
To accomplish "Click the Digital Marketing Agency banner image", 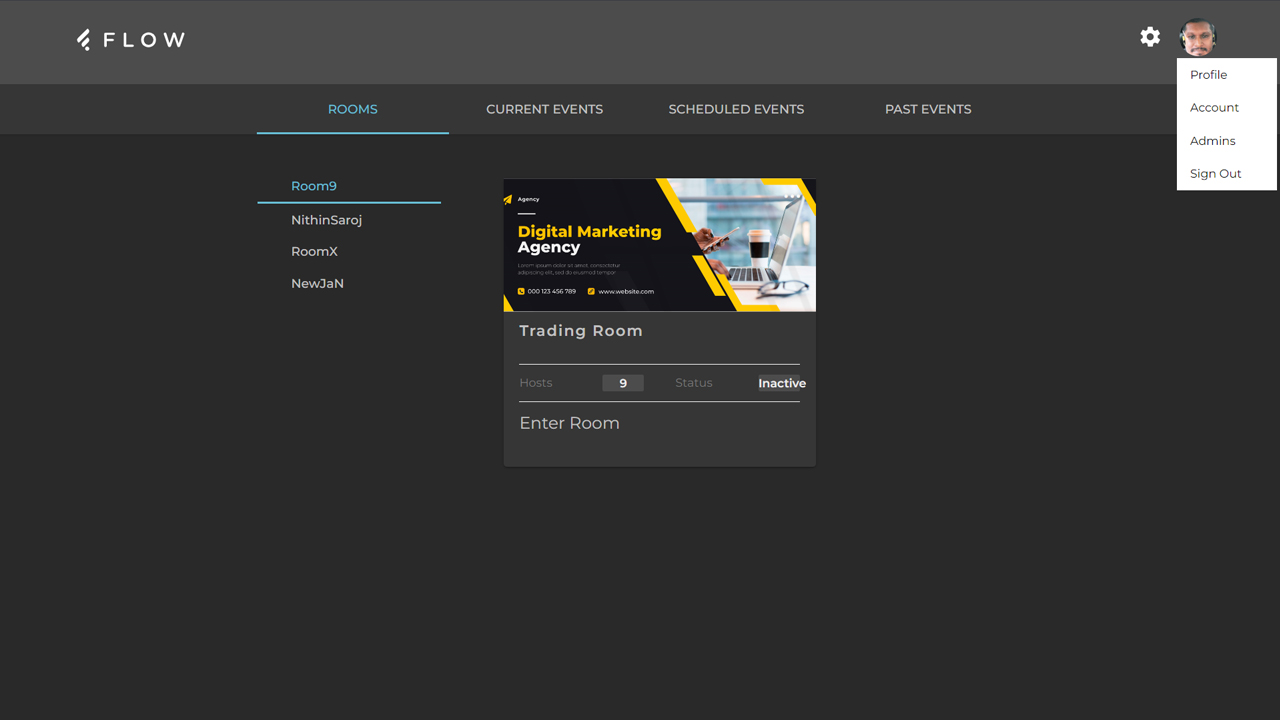I will pyautogui.click(x=659, y=245).
